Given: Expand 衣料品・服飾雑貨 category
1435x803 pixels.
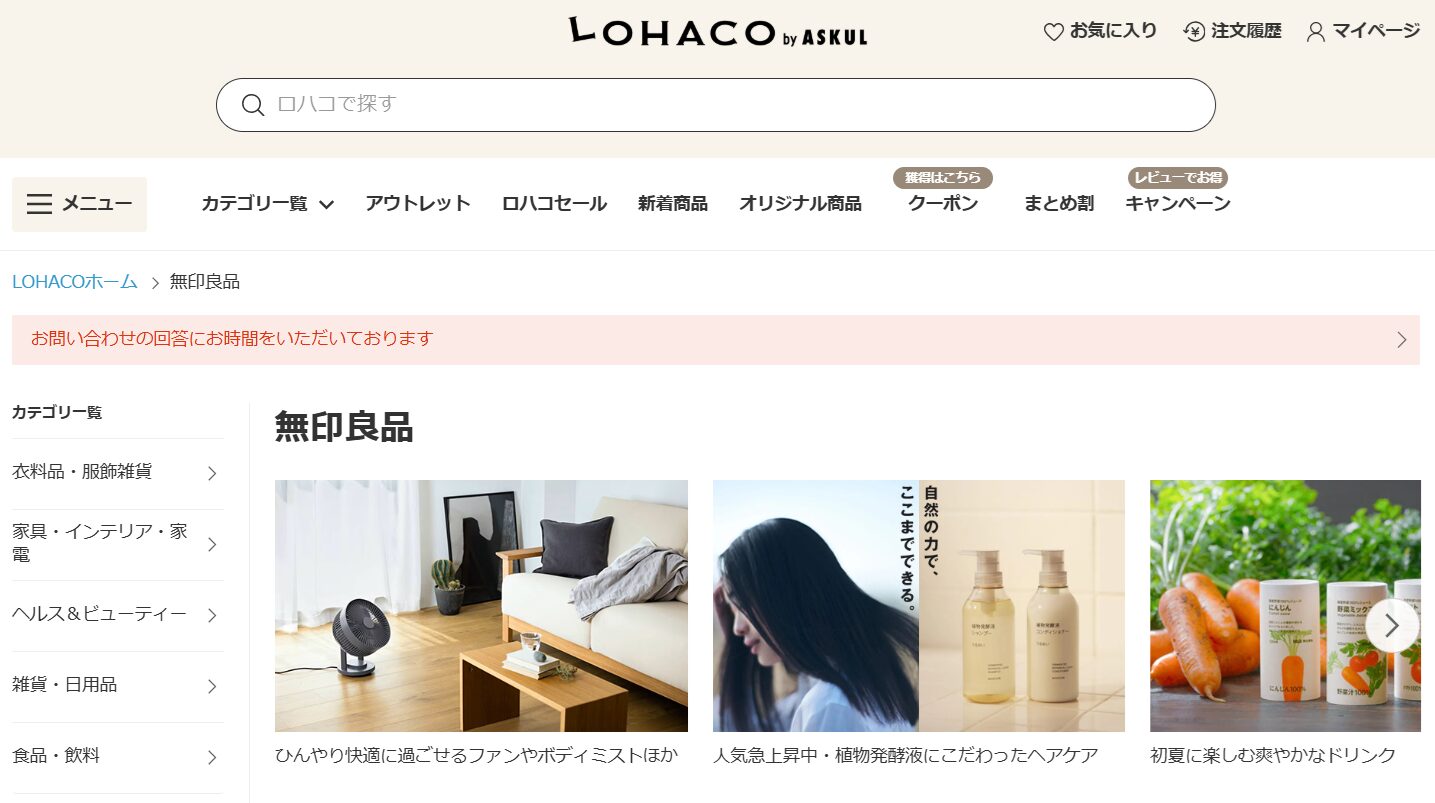Looking at the screenshot, I should point(117,473).
